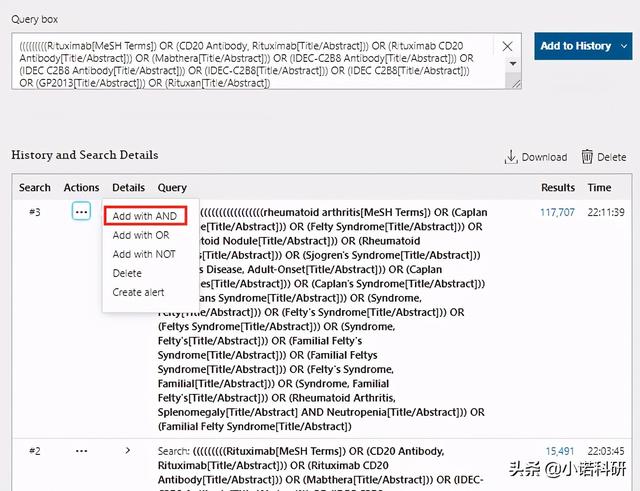Click the Results column header
This screenshot has width=640, height=491.
[557, 187]
